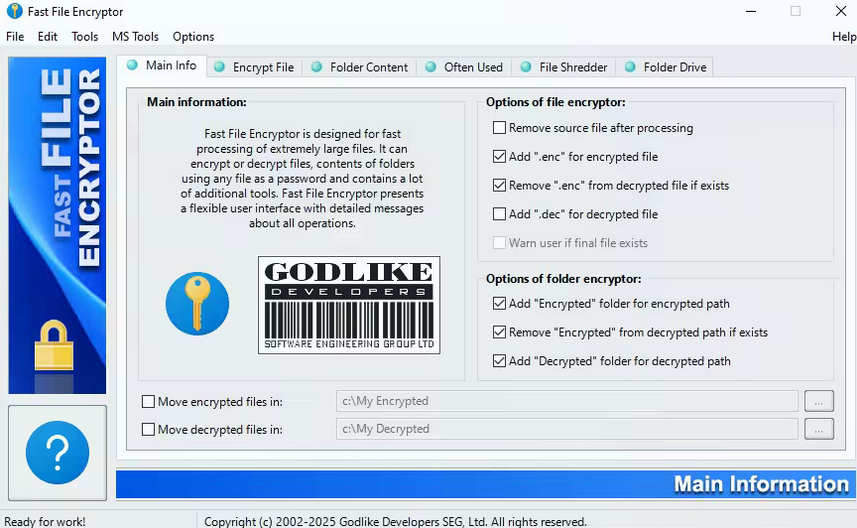The image size is (857, 528).
Task: Enable Remove source file after processing
Action: point(500,128)
